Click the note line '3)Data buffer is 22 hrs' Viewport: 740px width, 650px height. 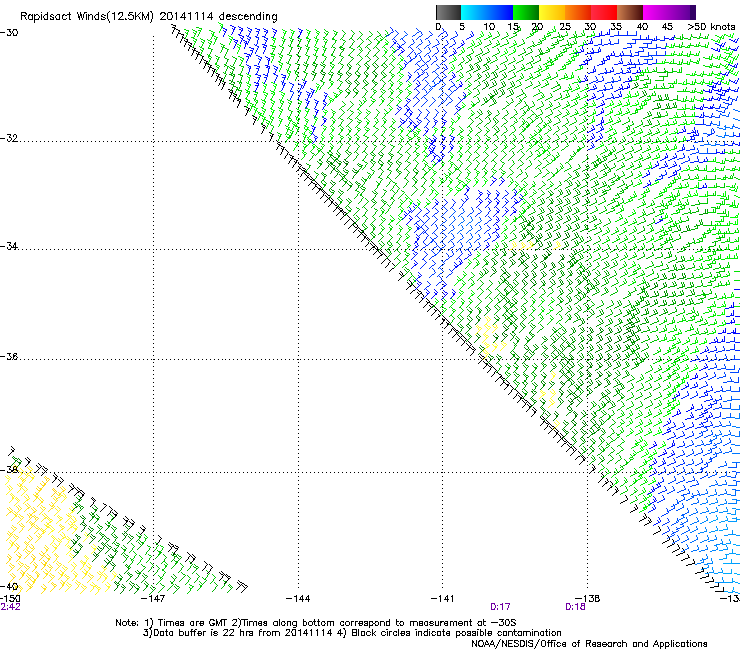[x=352, y=633]
